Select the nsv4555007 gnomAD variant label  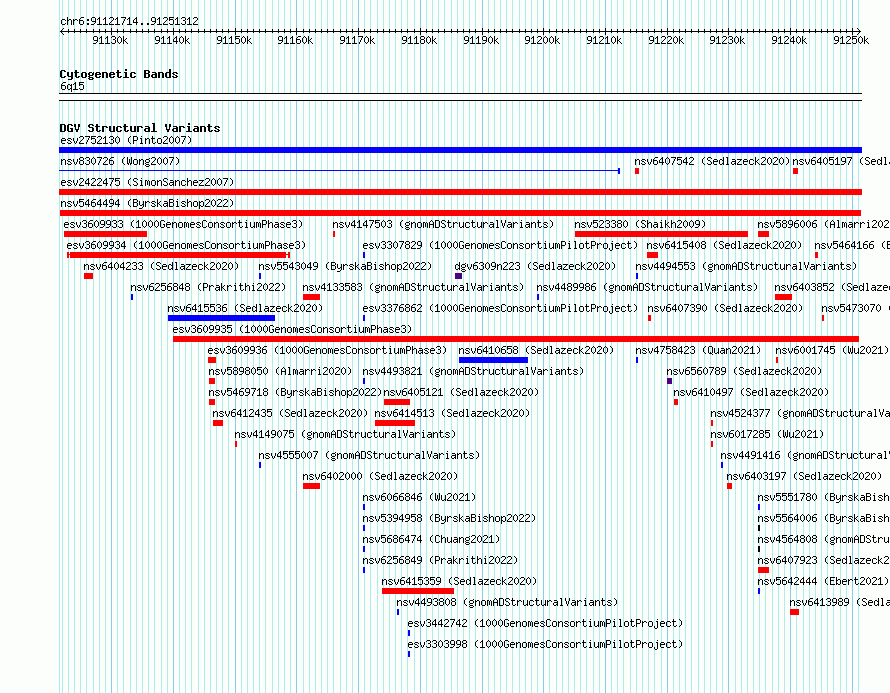pos(369,455)
